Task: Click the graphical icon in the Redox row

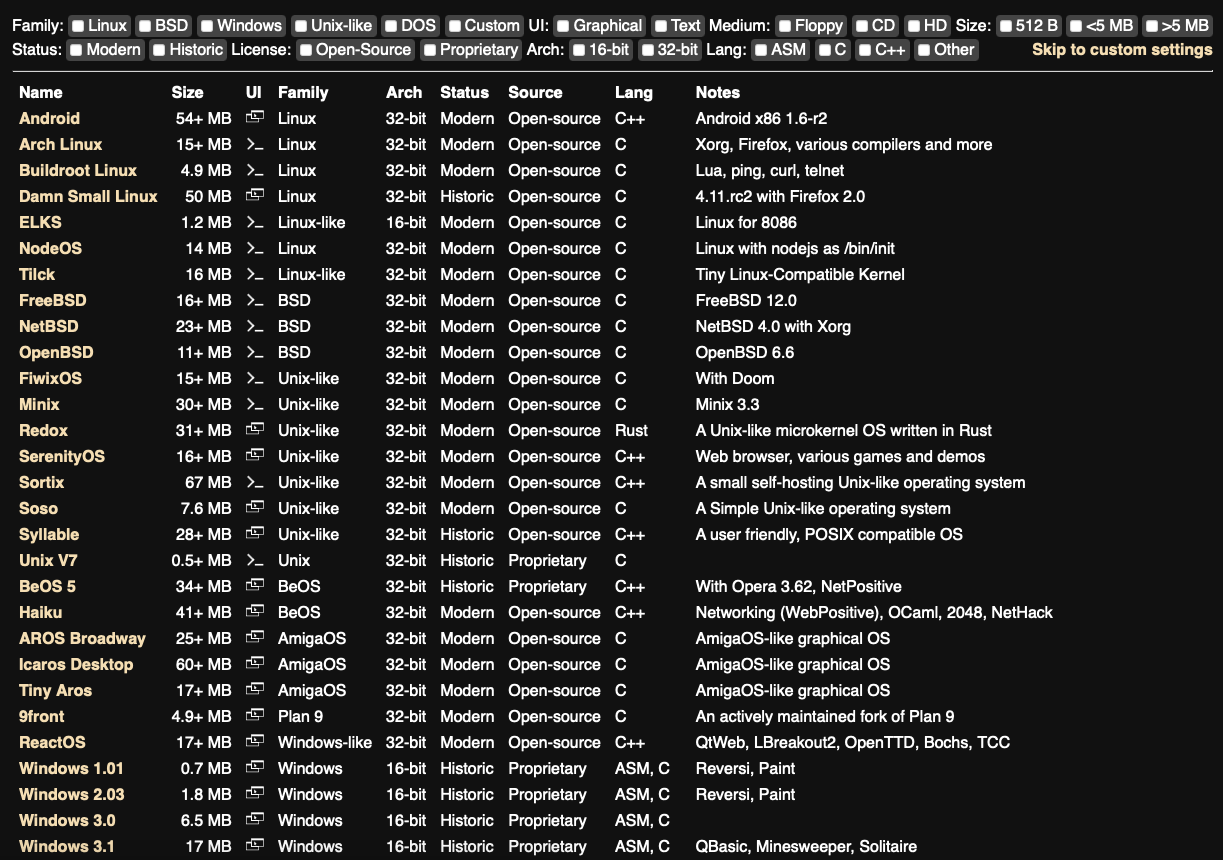Action: point(255,430)
